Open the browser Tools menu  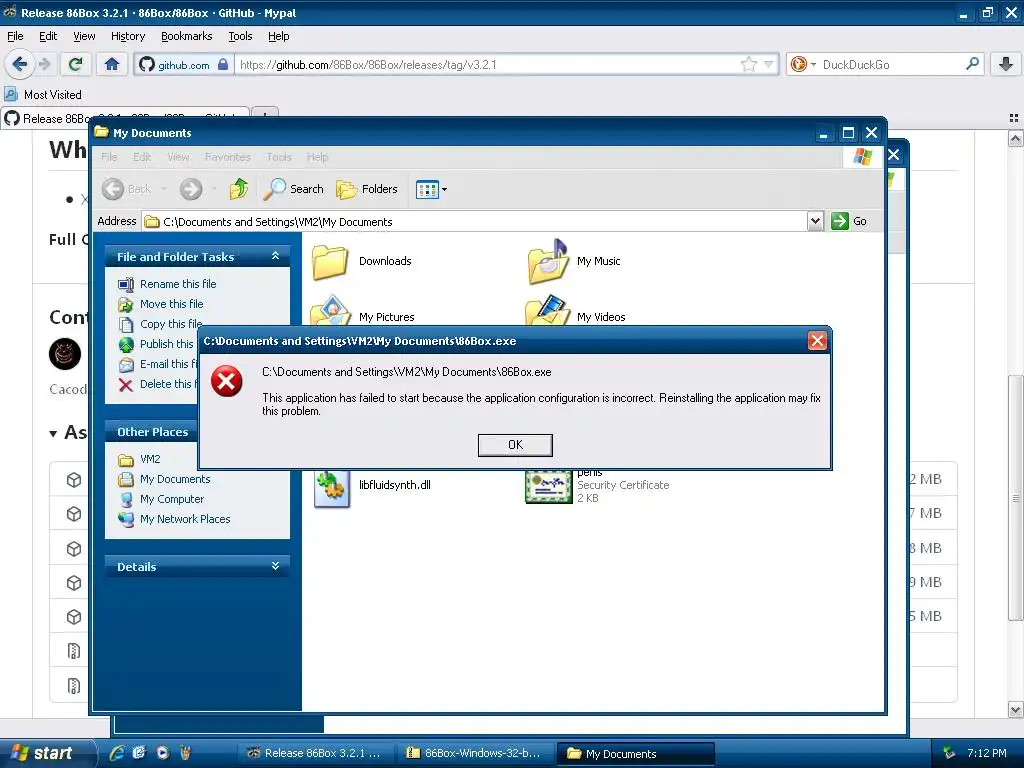[240, 36]
